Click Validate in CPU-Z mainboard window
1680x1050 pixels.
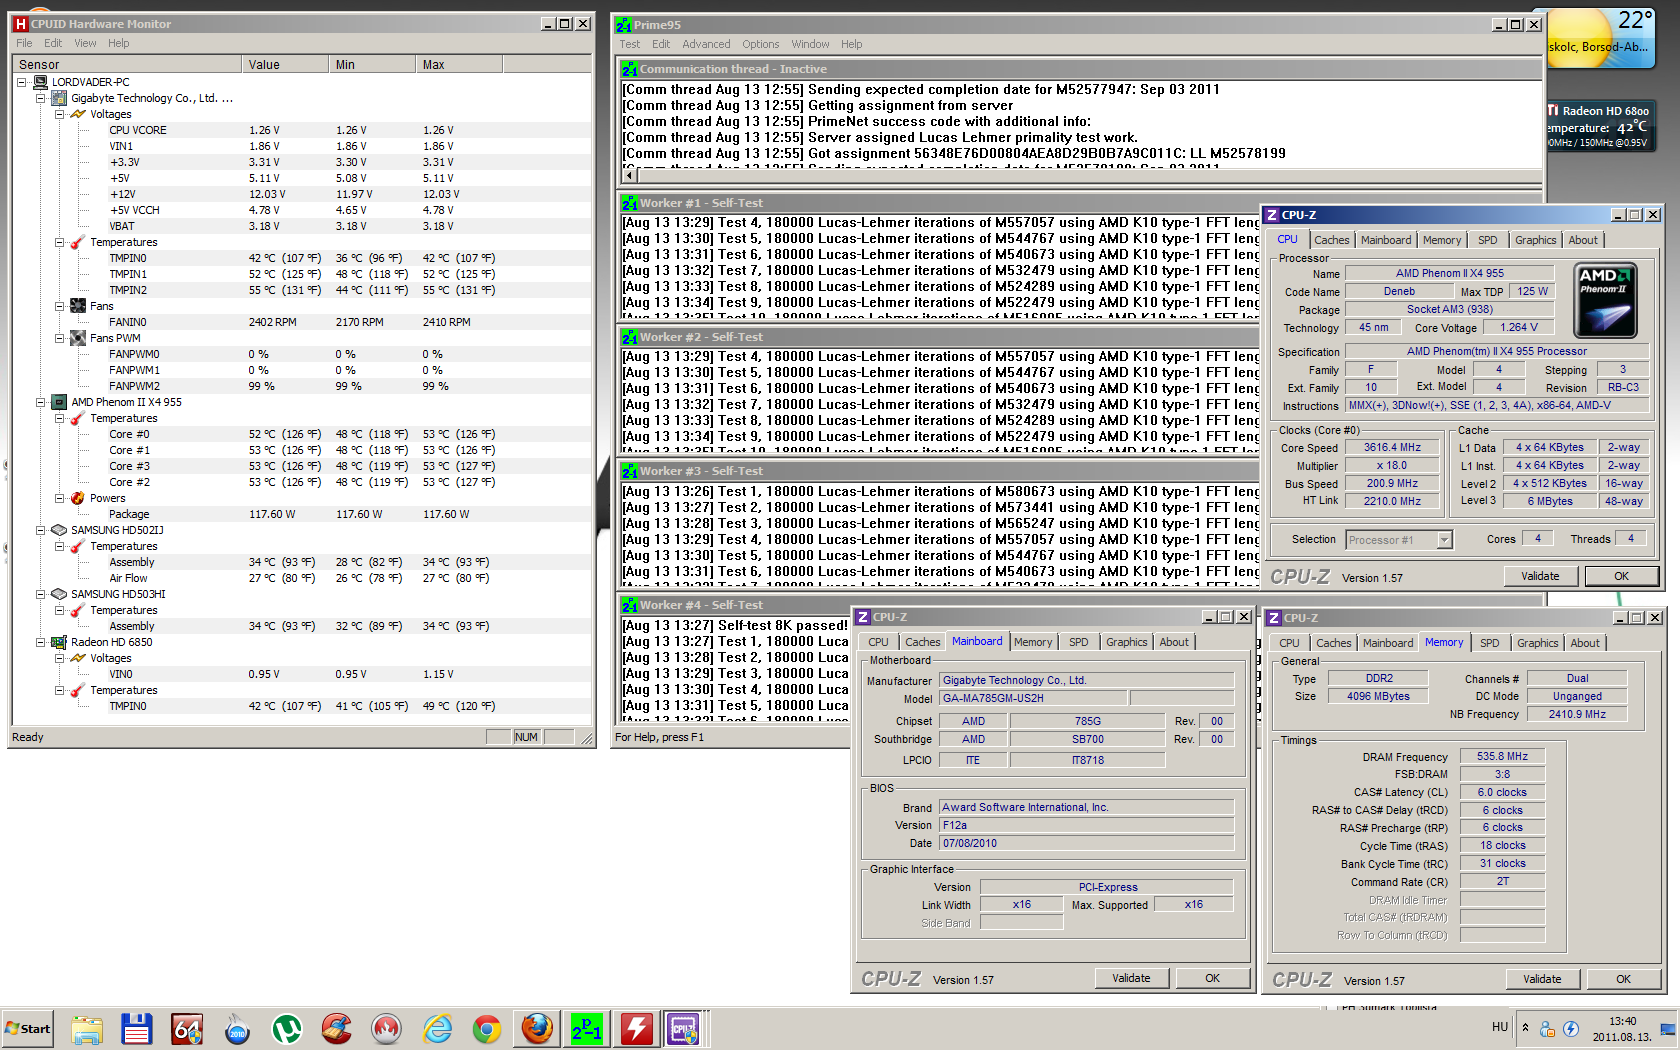[1131, 978]
